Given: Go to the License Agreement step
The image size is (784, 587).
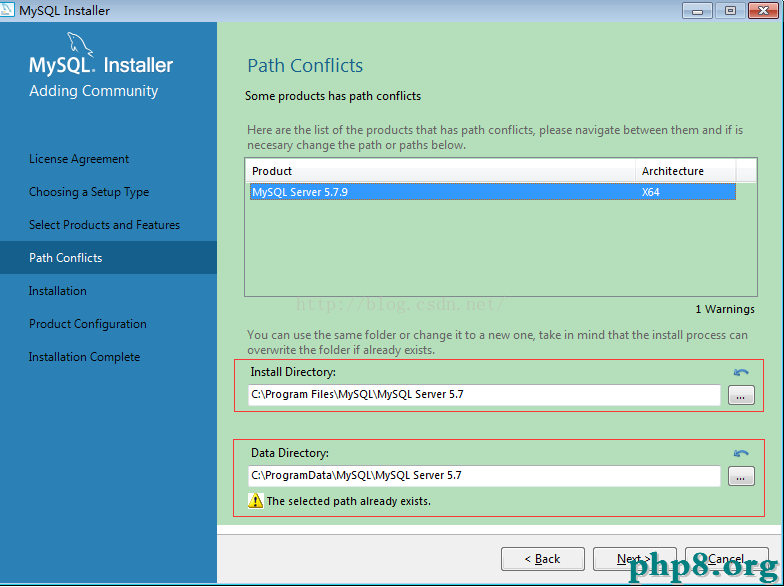Looking at the screenshot, I should pyautogui.click(x=79, y=159).
